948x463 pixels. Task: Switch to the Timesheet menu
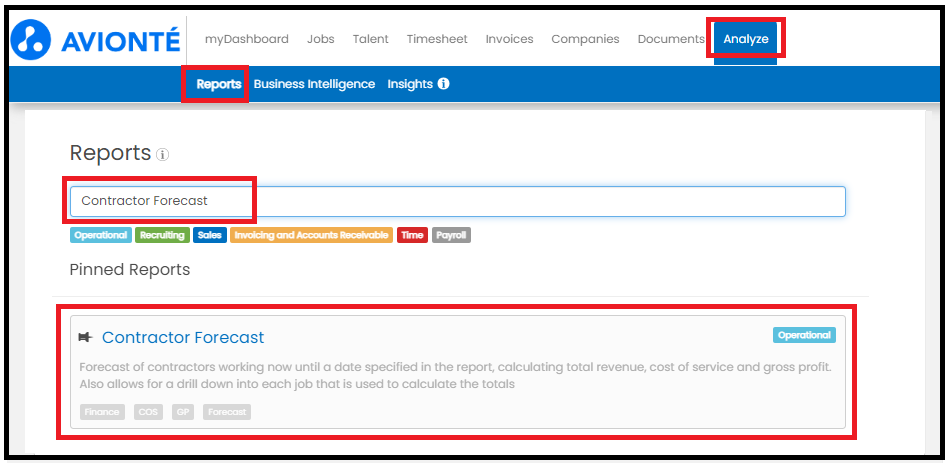[x=437, y=39]
